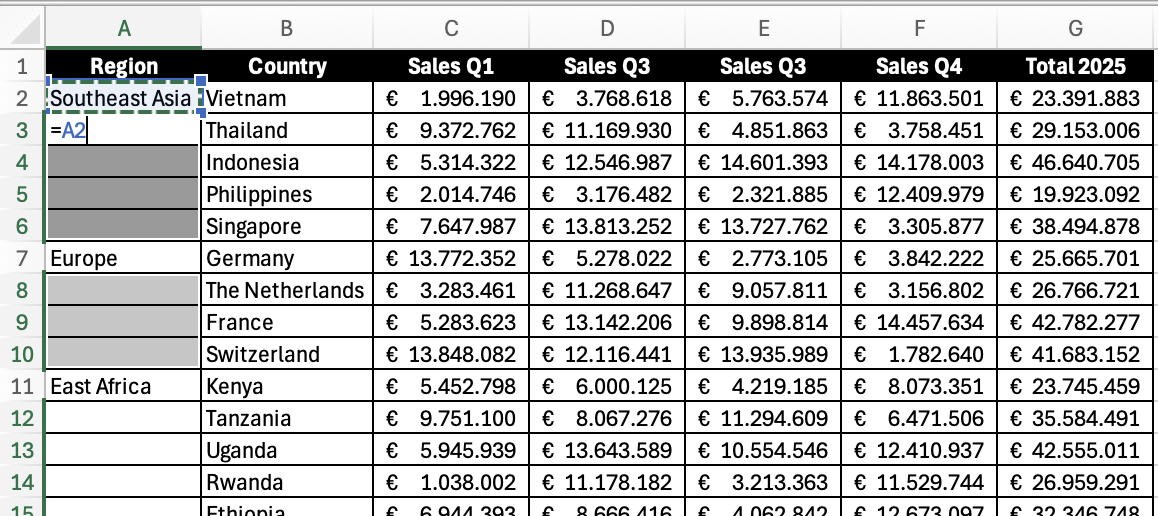Click the gray empty cell beside Indonesia

click(x=124, y=162)
